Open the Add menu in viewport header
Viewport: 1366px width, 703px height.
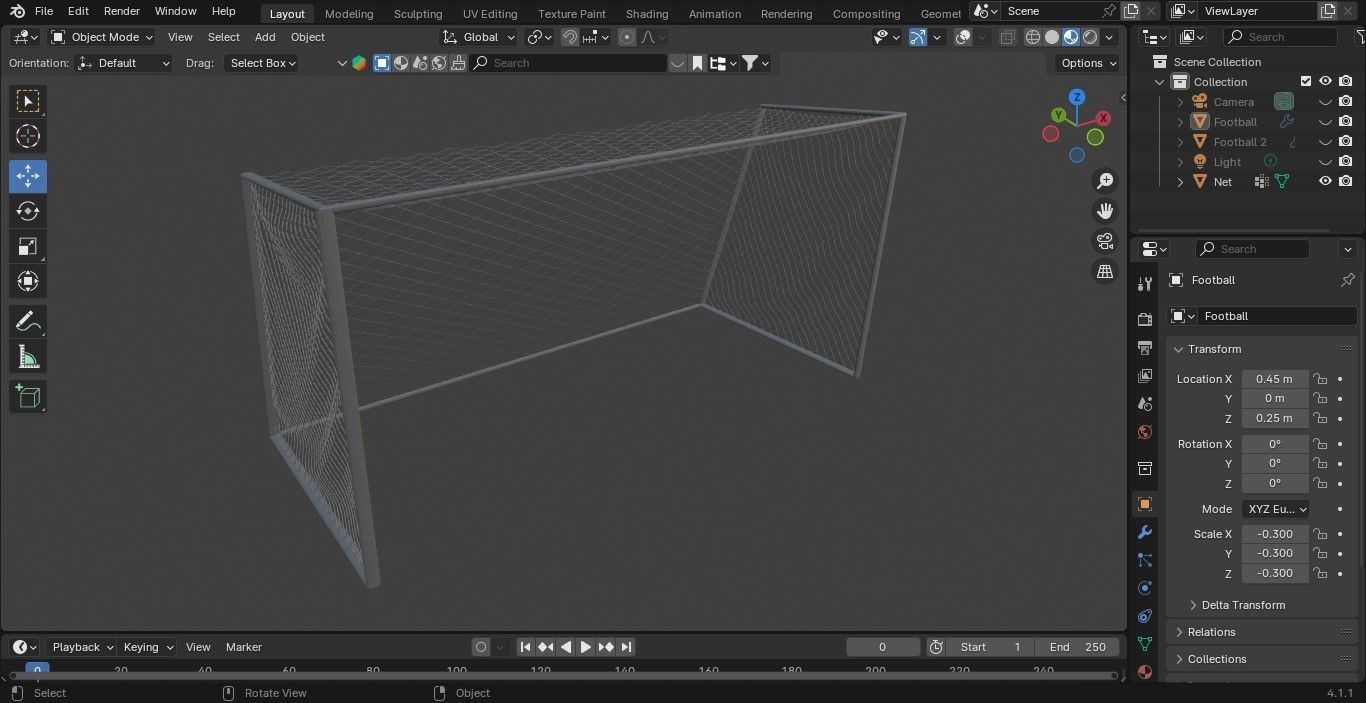click(x=265, y=37)
